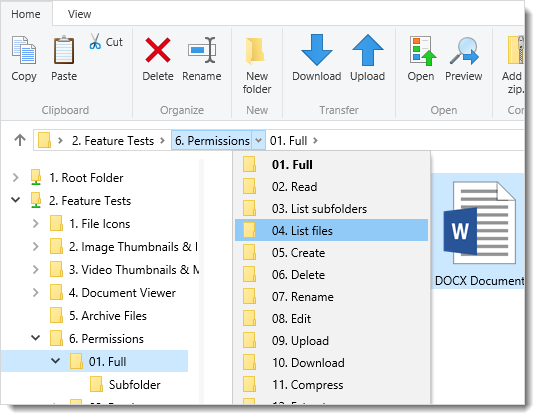Choose '03. List subfolders' in dropdown list
This screenshot has height=420, width=540.
[331, 209]
